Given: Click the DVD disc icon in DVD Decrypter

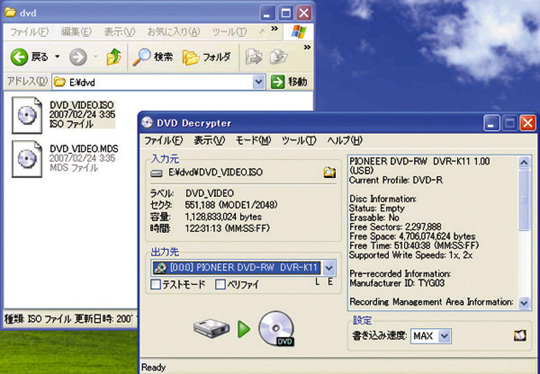Looking at the screenshot, I should click(x=277, y=328).
